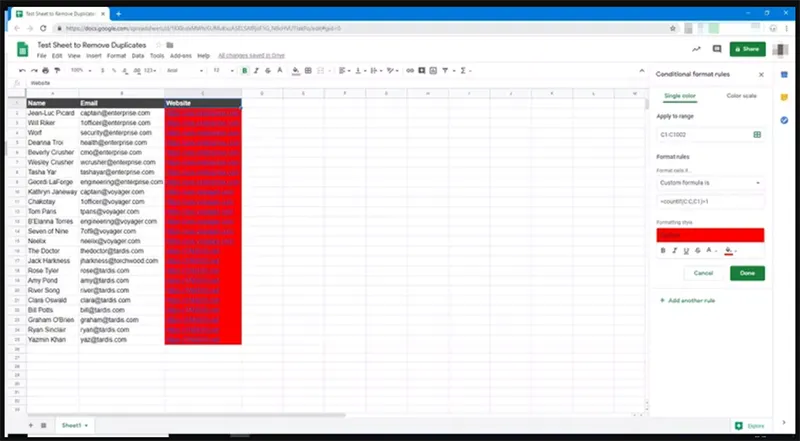Open the File menu

point(41,56)
